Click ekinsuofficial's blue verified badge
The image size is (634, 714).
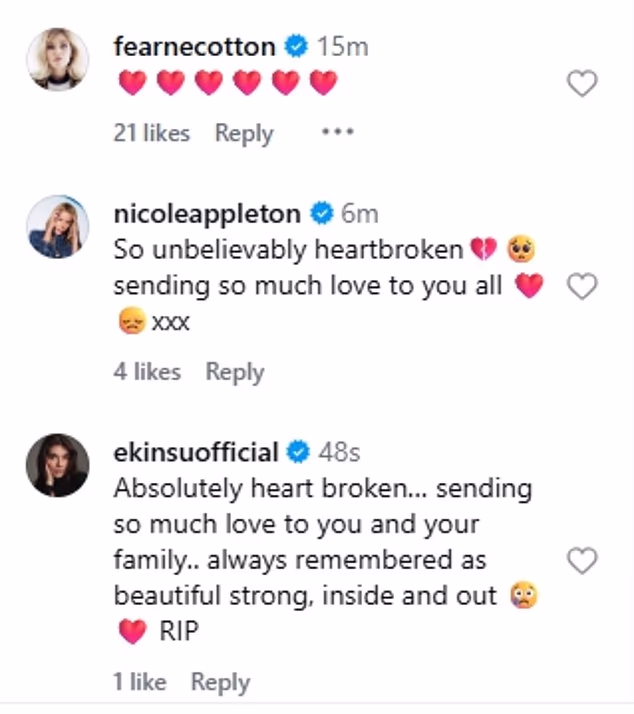point(298,452)
